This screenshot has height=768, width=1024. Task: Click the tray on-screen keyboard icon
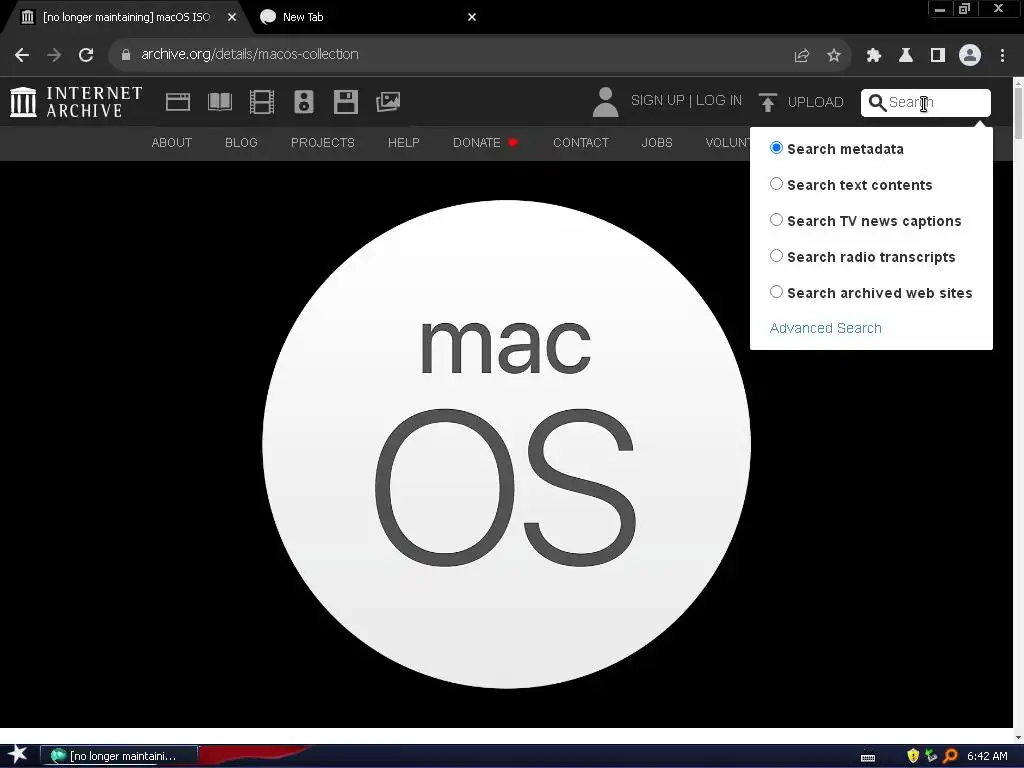[x=868, y=758]
